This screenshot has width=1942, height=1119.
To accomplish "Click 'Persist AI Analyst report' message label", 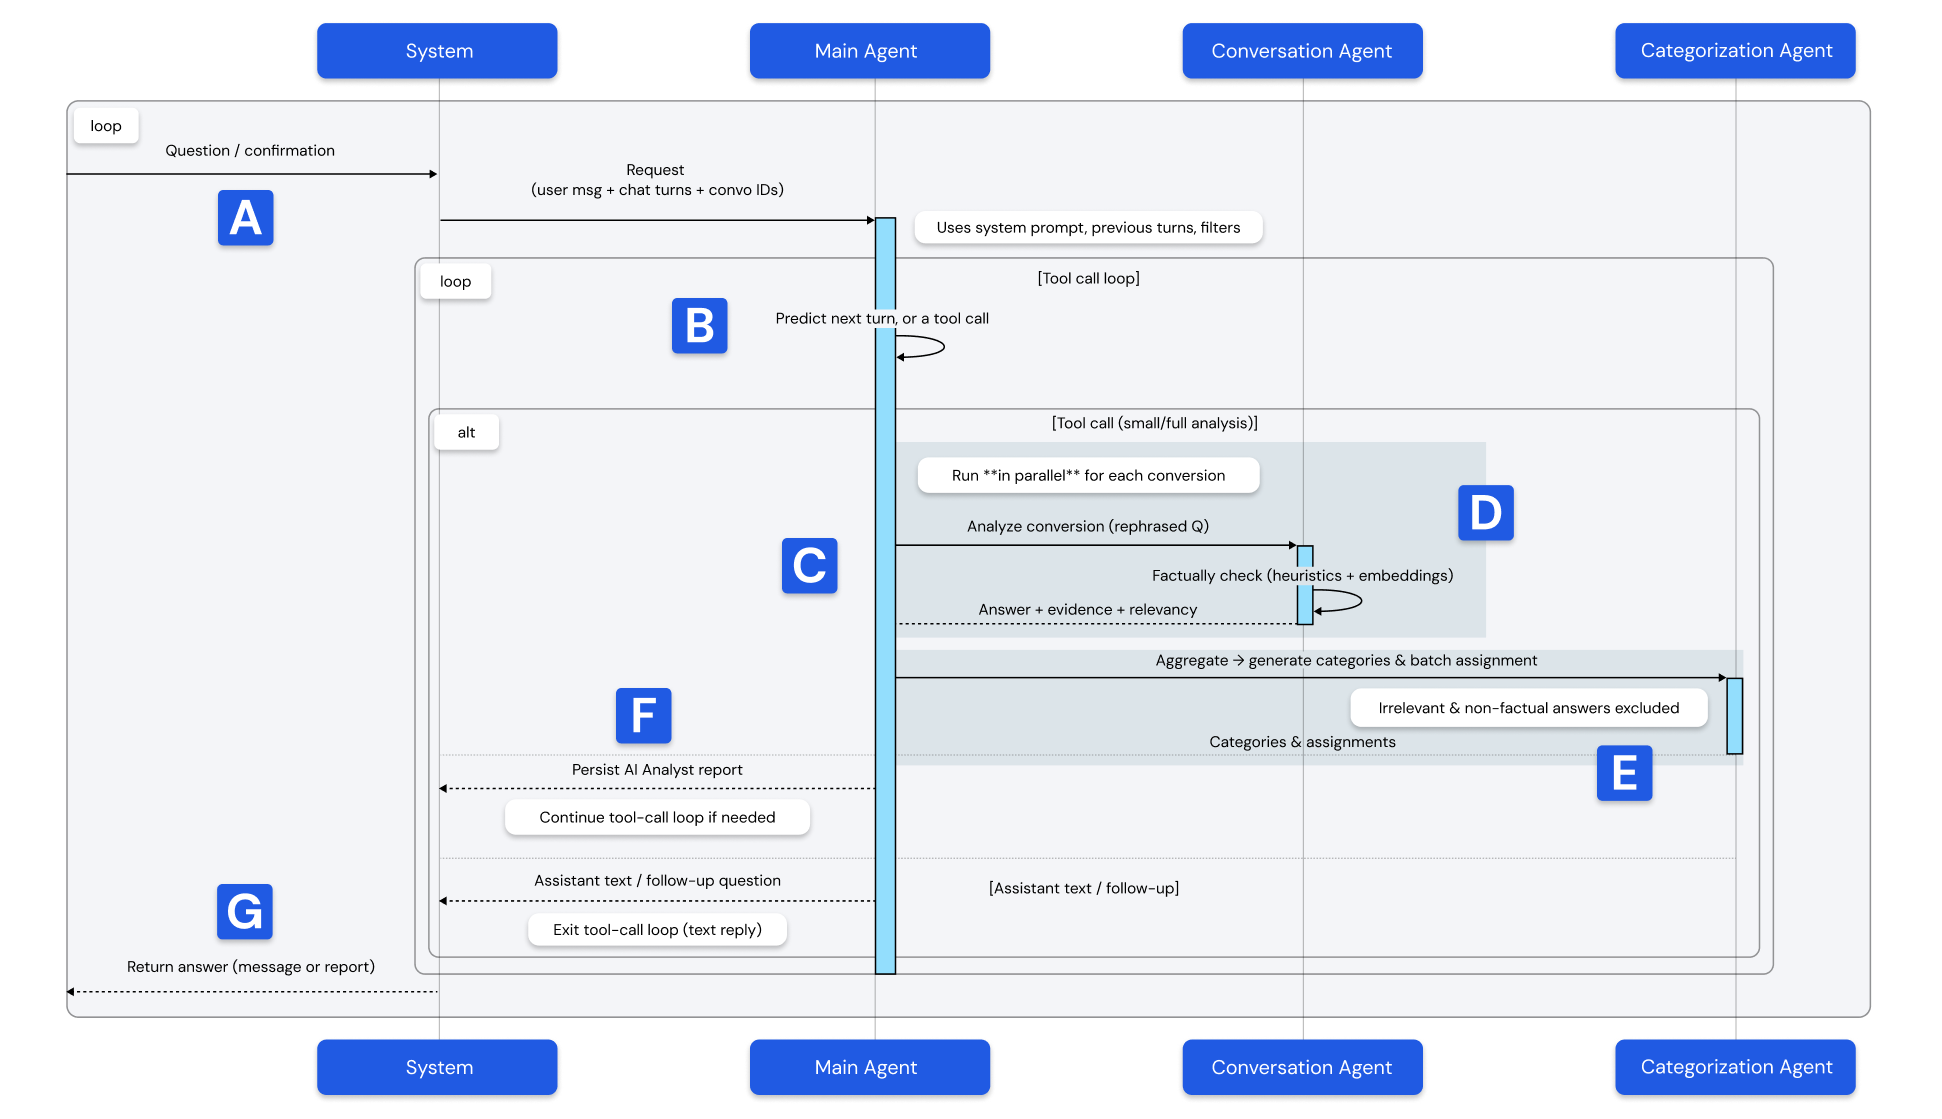I will tap(657, 770).
